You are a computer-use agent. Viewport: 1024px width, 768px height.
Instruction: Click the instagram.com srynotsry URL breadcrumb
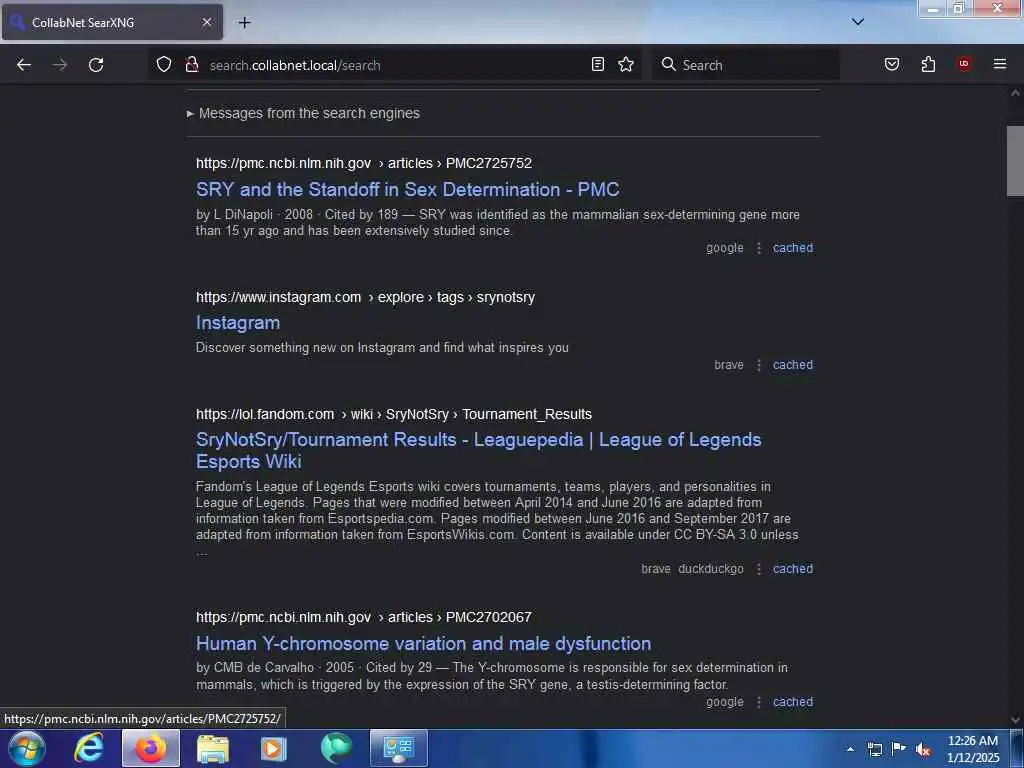365,297
